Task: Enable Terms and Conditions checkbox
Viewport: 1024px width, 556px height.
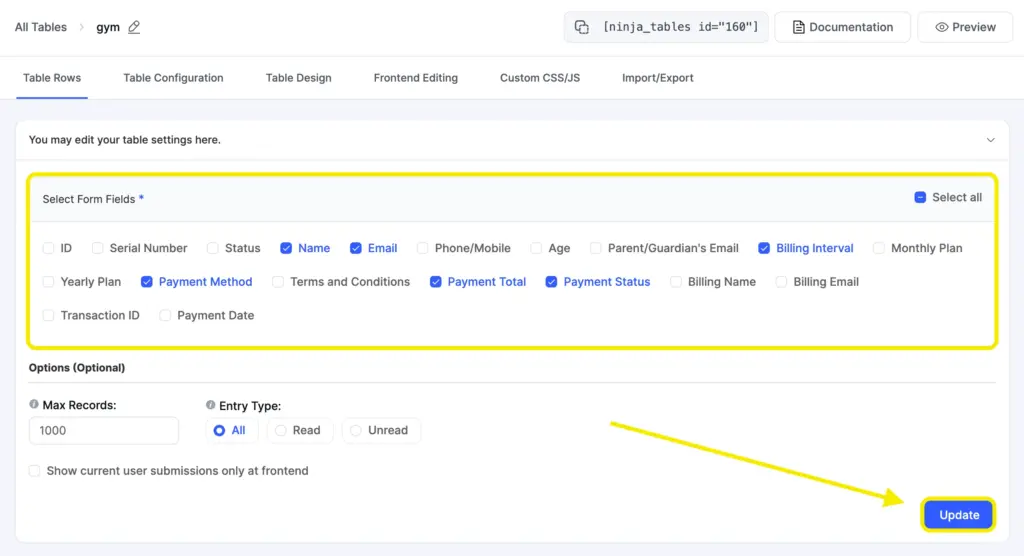Action: pos(278,282)
